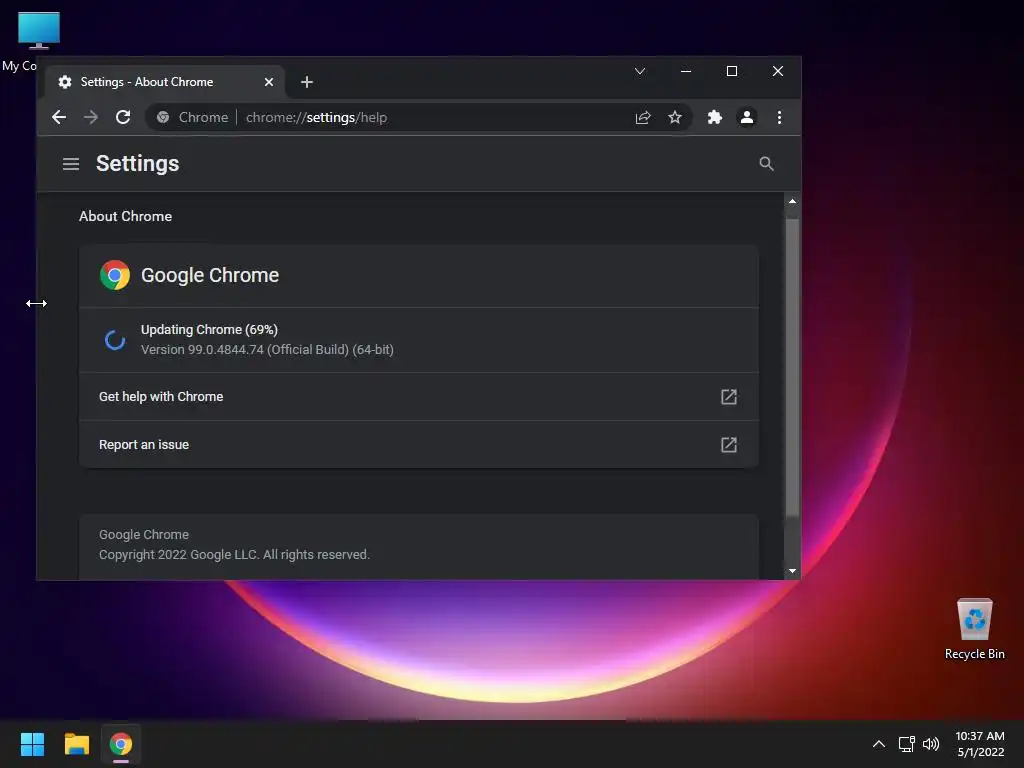Screen dimensions: 1024x768
Task: Click the Chrome taskbar icon
Action: pos(121,744)
